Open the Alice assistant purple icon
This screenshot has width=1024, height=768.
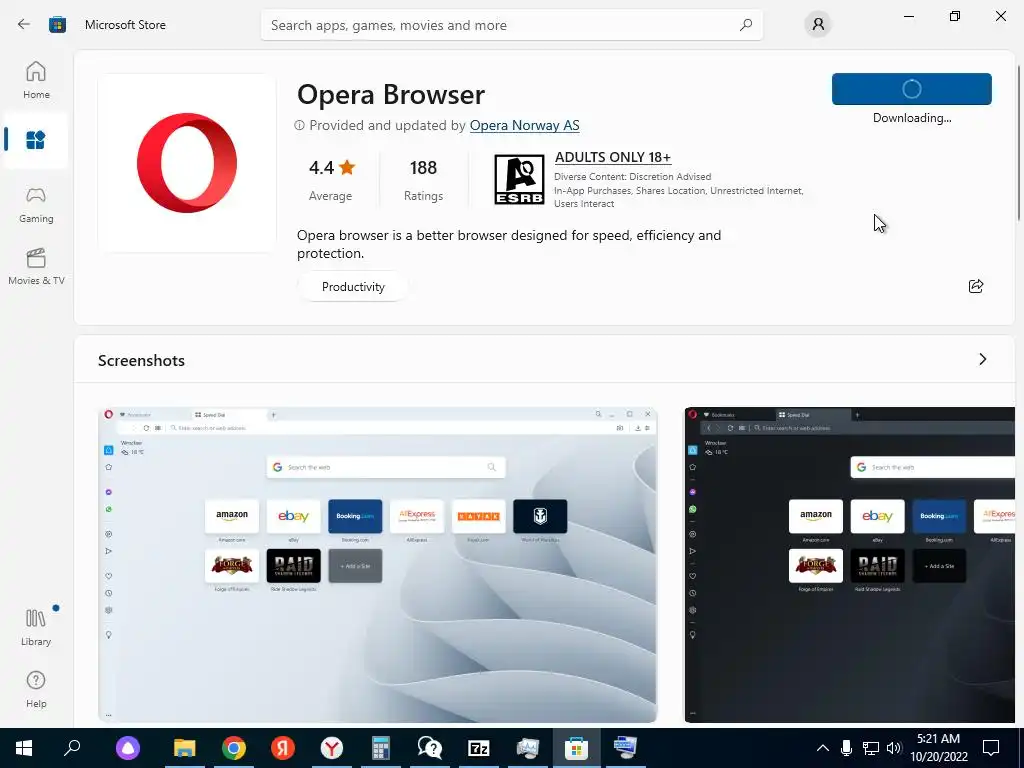128,748
